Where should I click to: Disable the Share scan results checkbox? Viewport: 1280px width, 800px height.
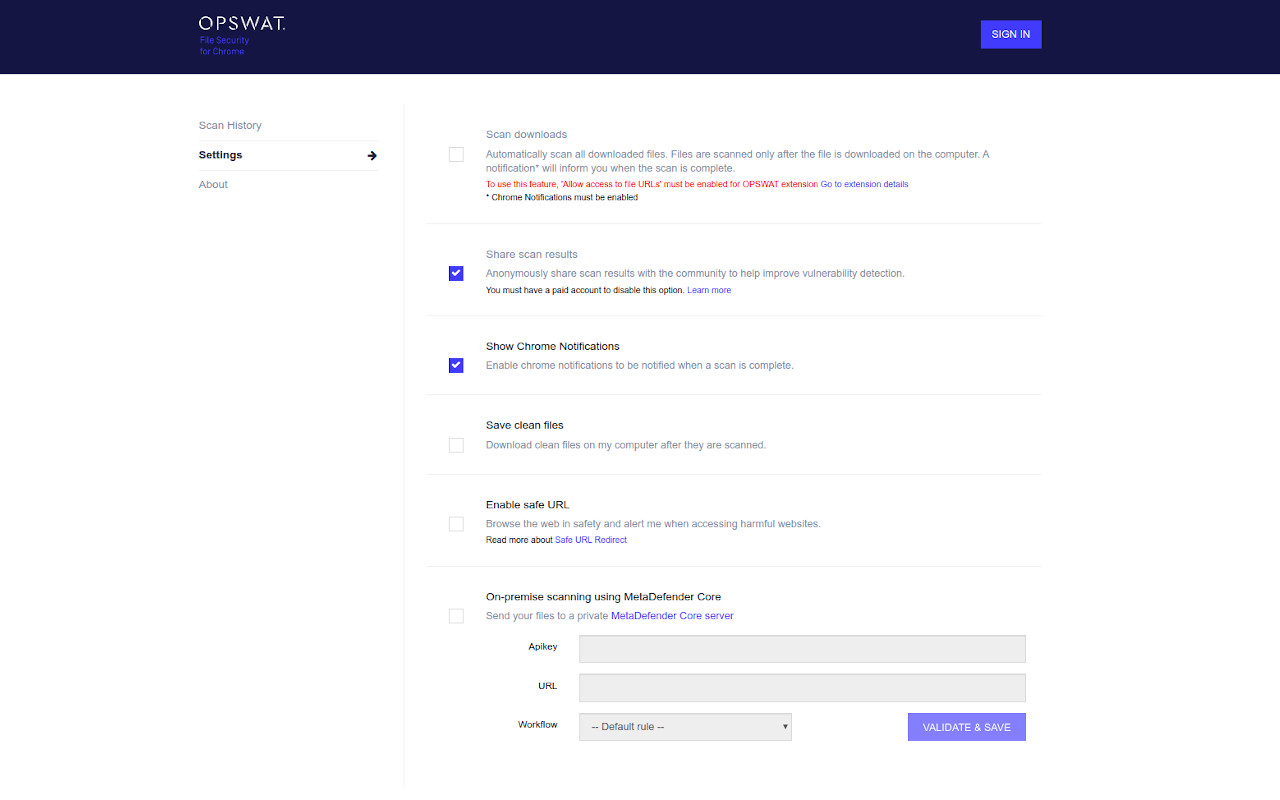click(x=456, y=273)
